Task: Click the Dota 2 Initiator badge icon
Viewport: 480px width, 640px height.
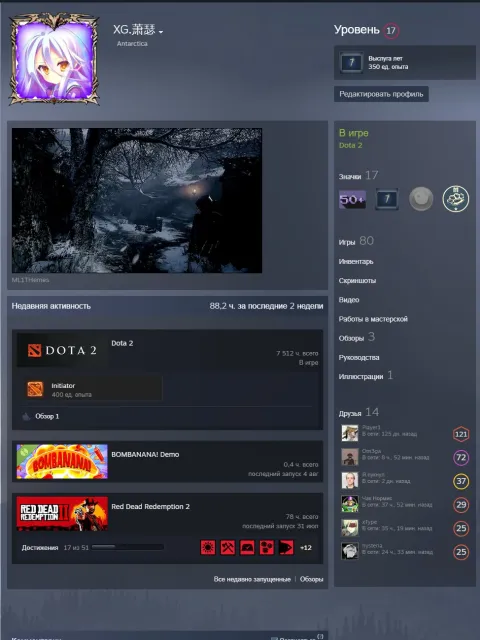Action: pos(35,389)
